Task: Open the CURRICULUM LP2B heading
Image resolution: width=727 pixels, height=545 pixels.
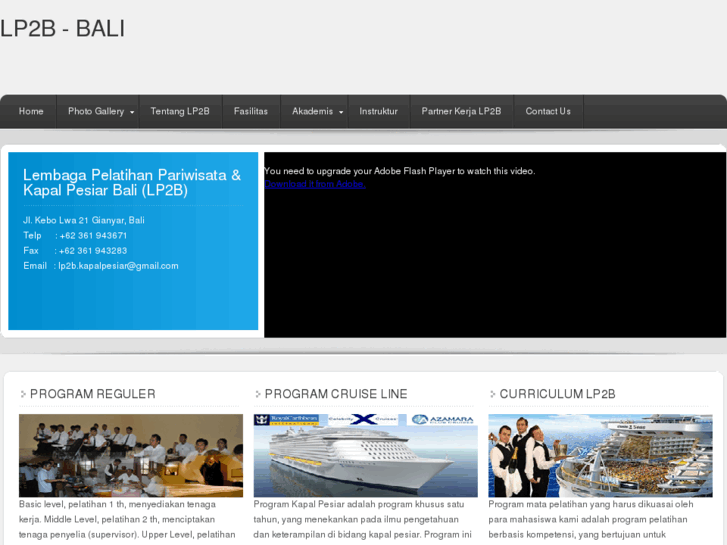Action: pyautogui.click(x=557, y=394)
